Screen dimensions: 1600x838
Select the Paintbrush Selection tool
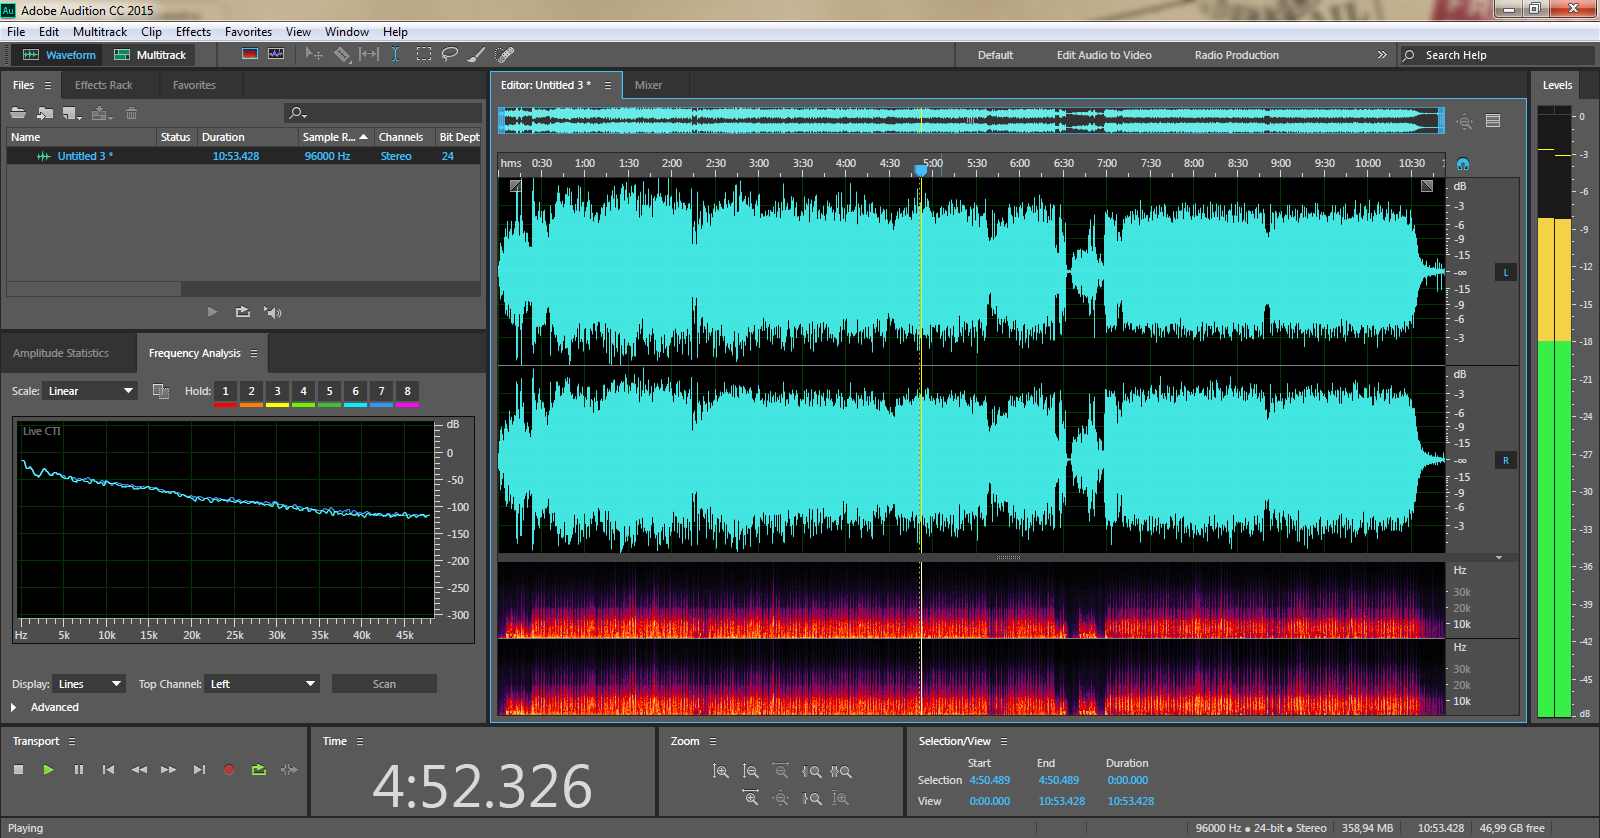[477, 54]
